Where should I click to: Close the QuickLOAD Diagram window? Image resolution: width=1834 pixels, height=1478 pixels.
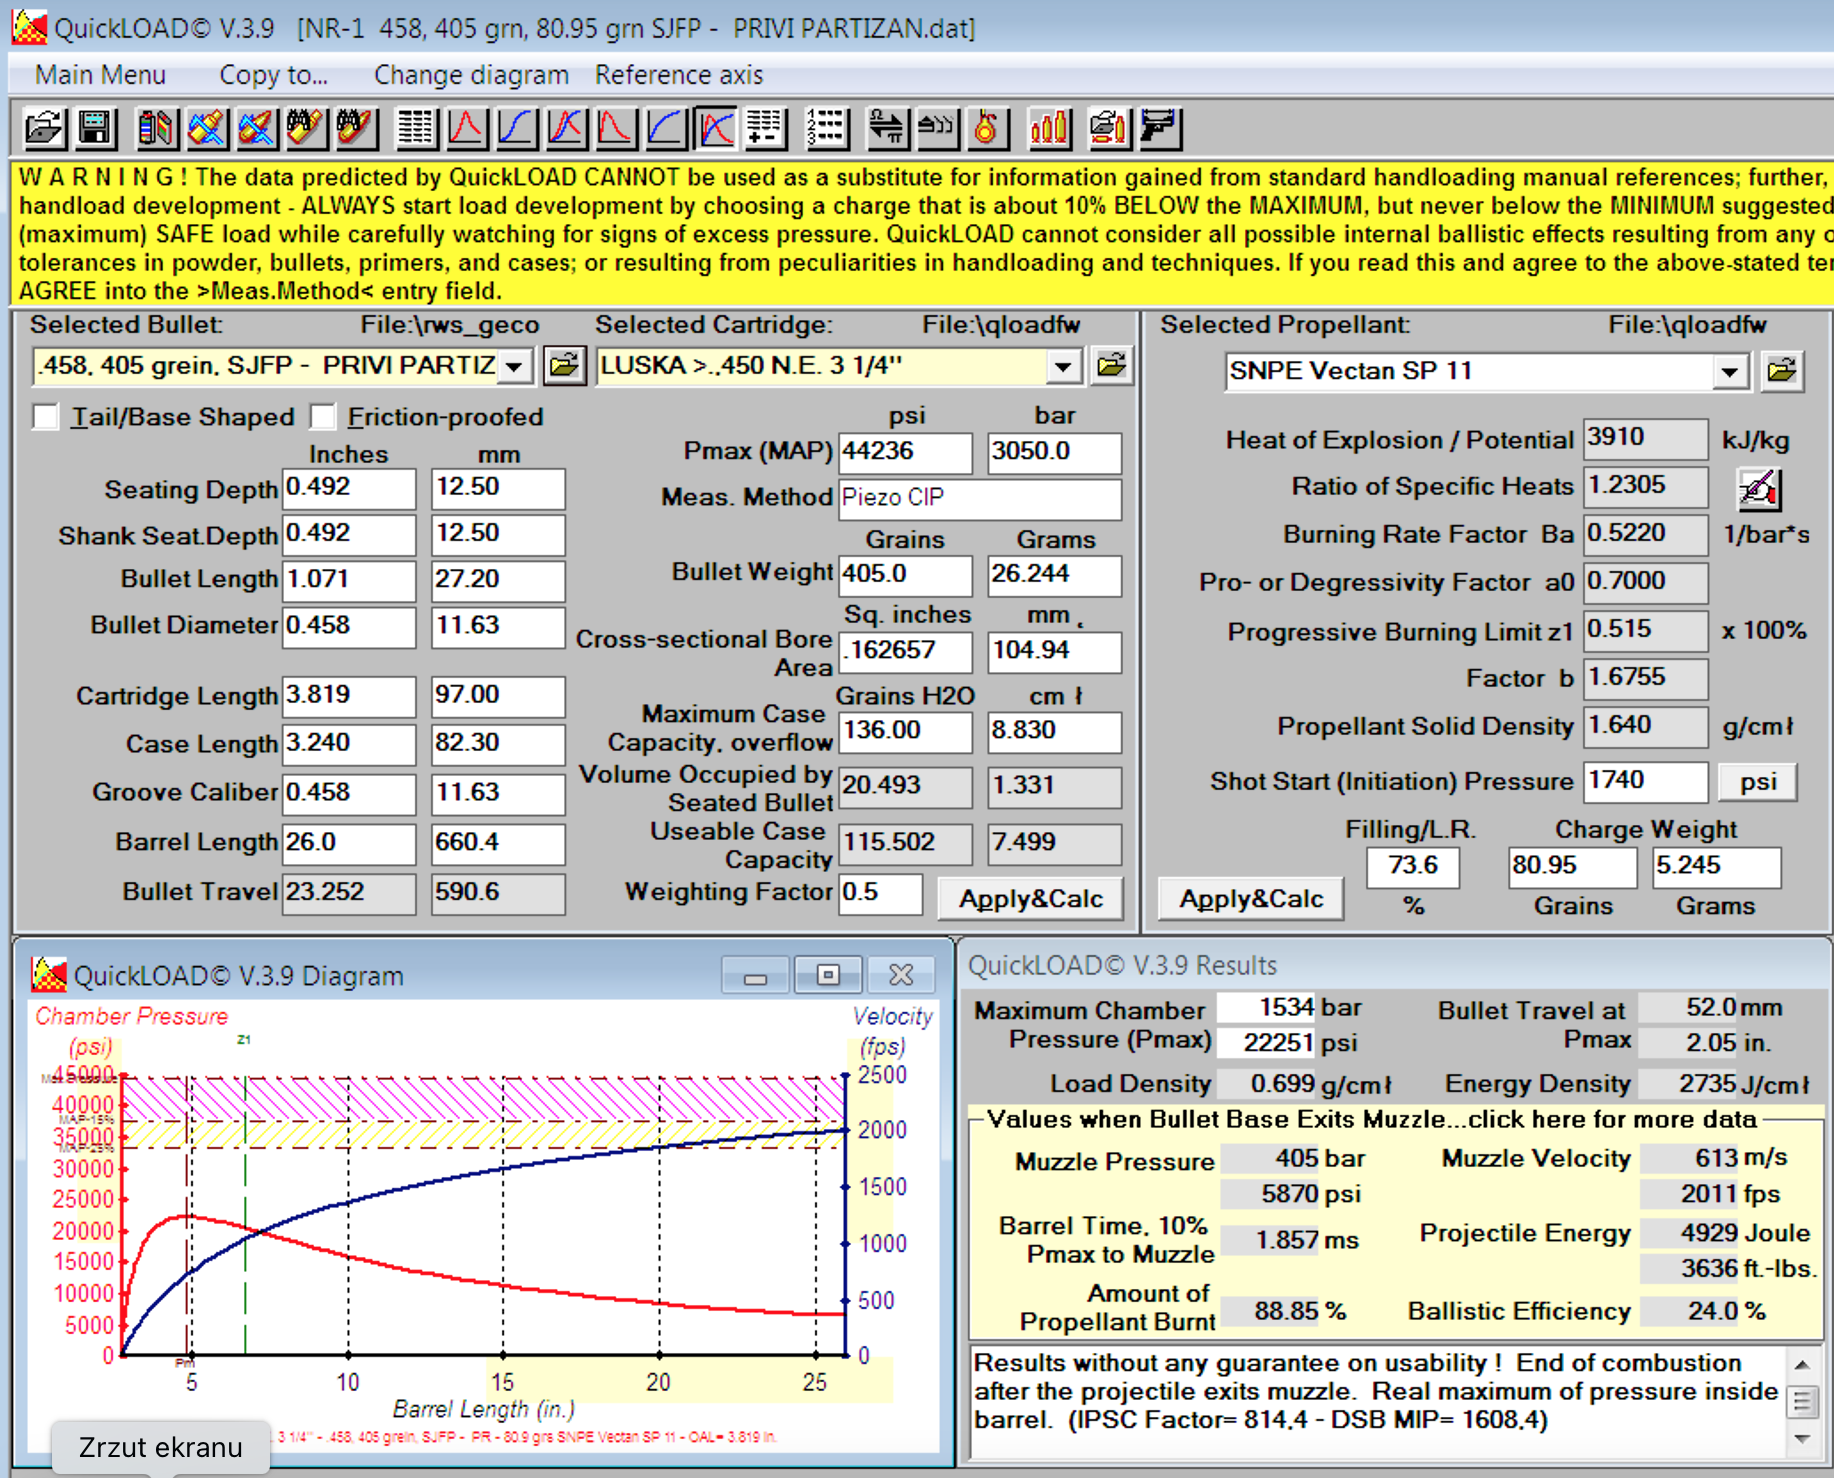coord(901,975)
